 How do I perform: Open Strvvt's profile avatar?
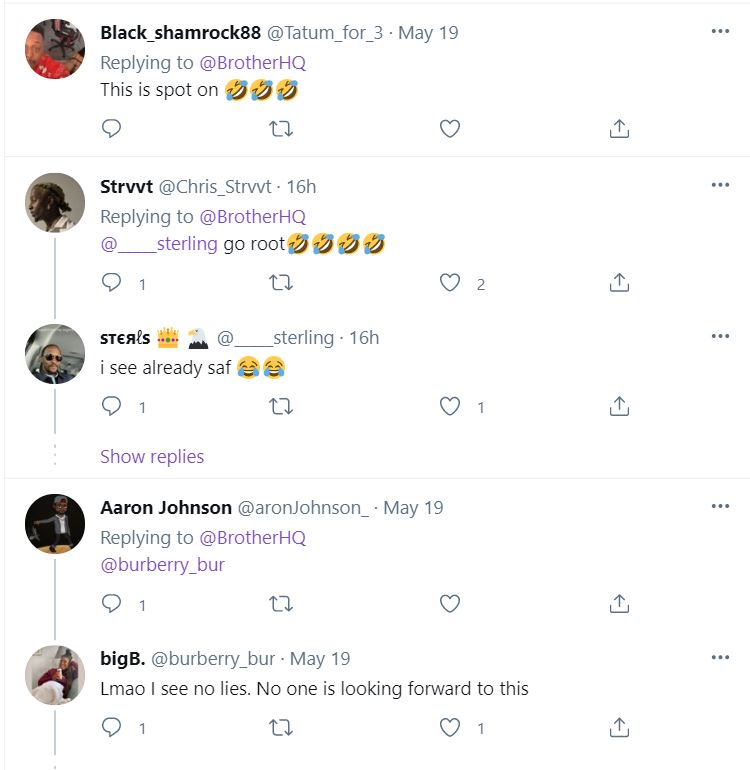[54, 203]
